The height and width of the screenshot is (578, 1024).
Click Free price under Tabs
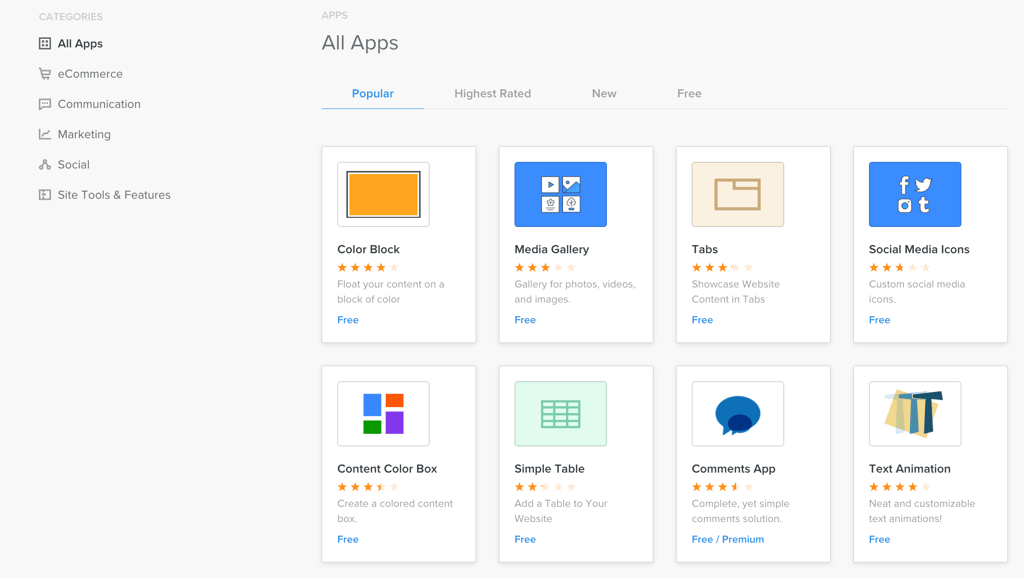click(702, 320)
